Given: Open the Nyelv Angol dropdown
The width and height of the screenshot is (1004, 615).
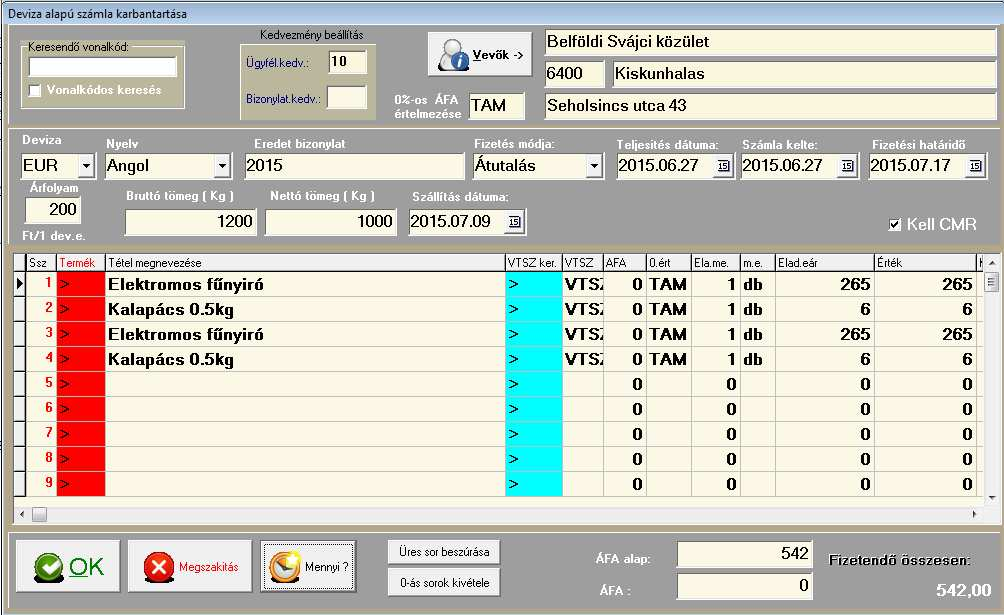Looking at the screenshot, I should pyautogui.click(x=222, y=166).
